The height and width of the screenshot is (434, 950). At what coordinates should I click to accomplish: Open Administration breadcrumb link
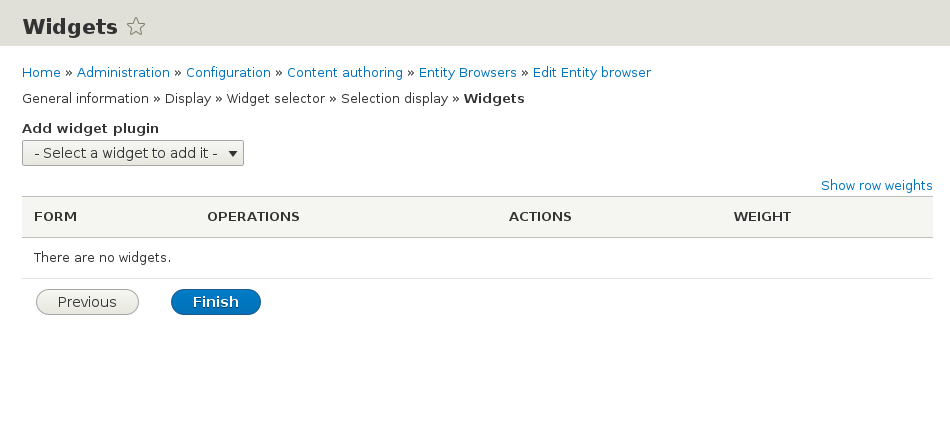click(x=123, y=72)
